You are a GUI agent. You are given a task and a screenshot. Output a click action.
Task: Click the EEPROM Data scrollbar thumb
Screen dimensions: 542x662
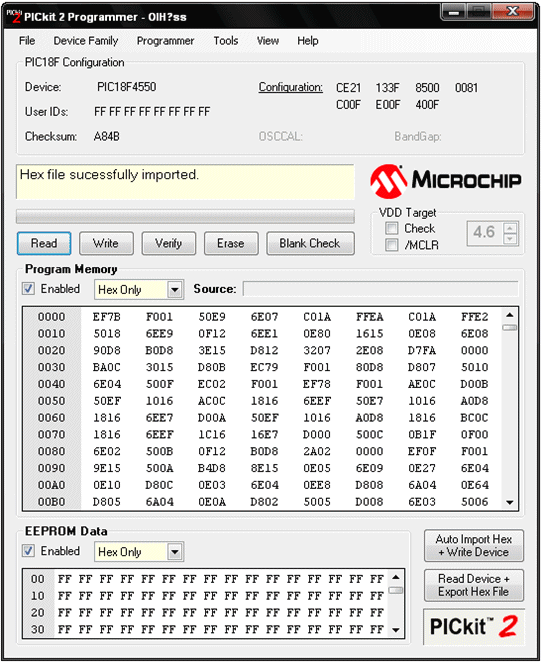click(x=396, y=590)
